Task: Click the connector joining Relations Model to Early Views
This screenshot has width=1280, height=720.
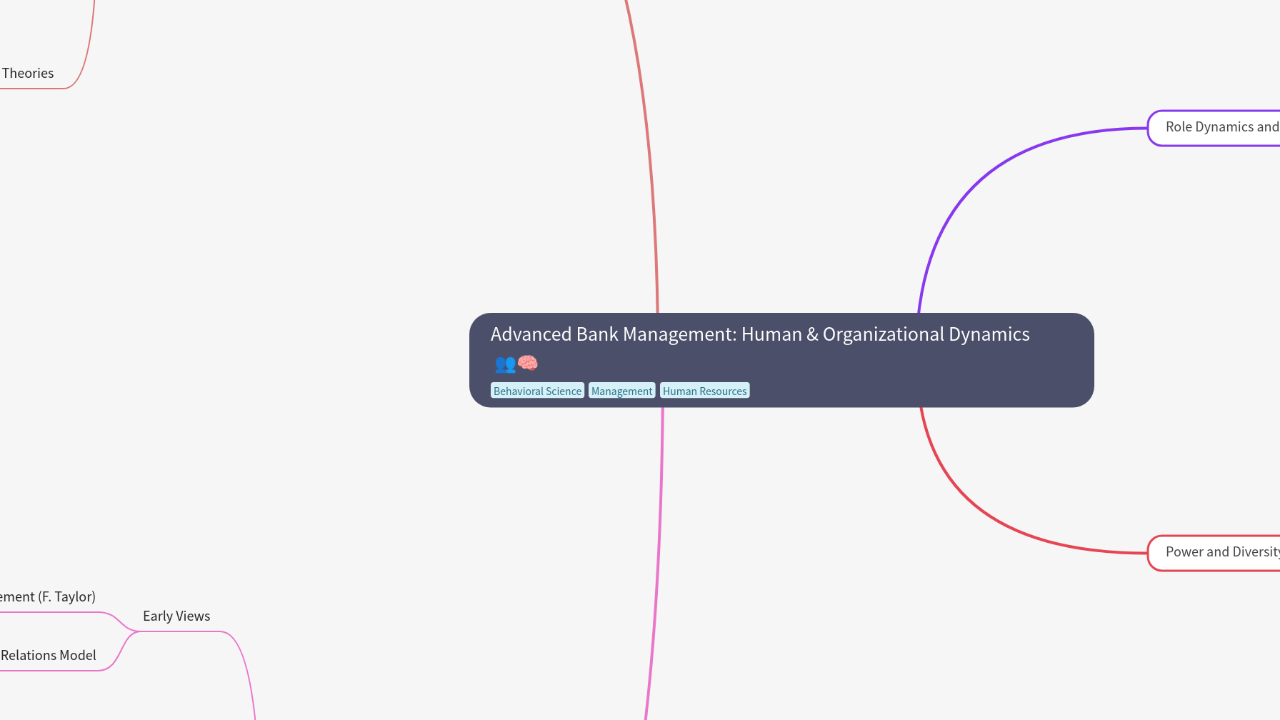Action: click(119, 650)
